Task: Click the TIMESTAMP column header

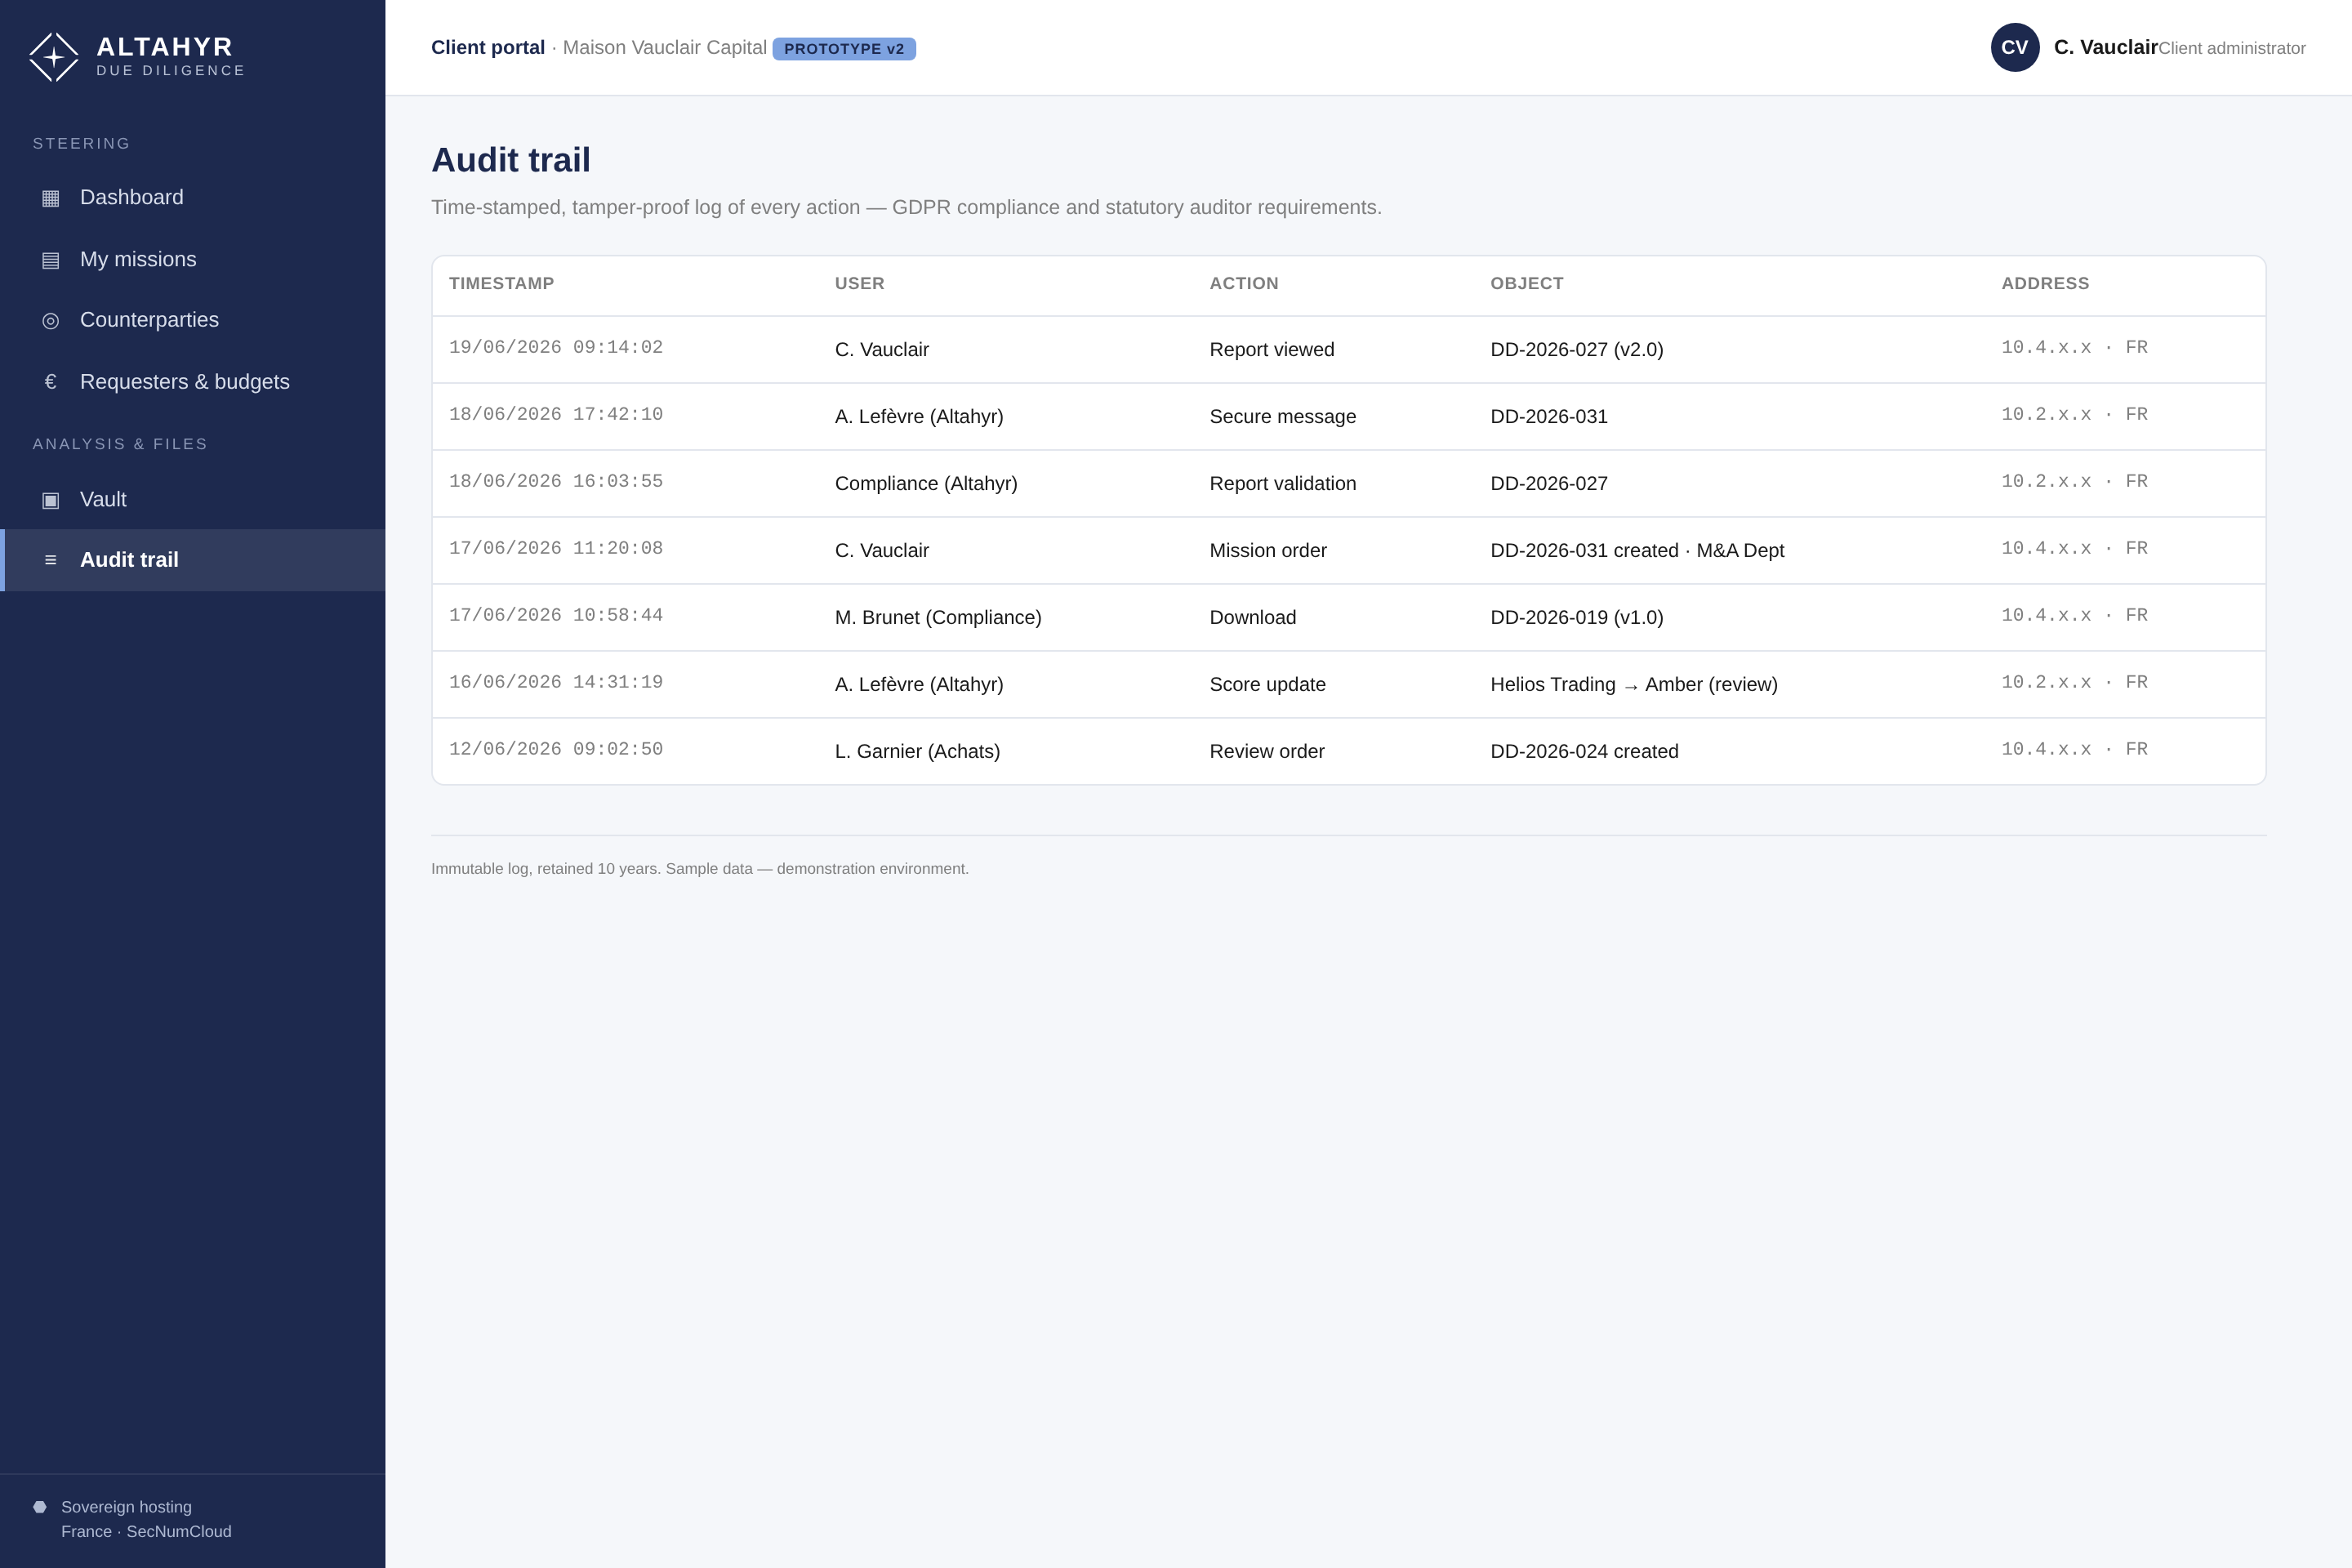Action: 501,284
